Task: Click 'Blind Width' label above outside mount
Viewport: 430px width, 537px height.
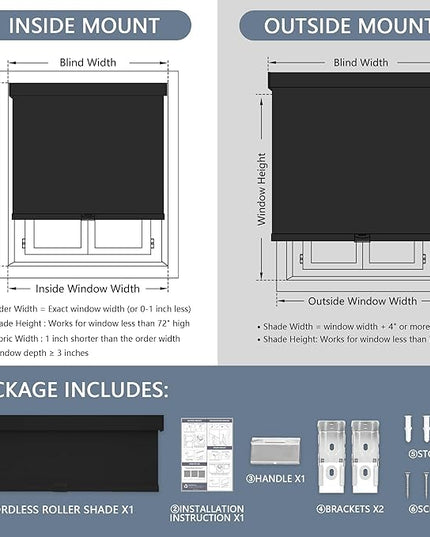Action: click(361, 62)
